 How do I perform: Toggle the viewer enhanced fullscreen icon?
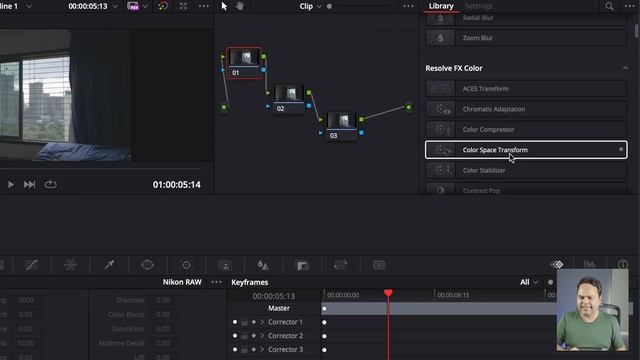(x=183, y=6)
